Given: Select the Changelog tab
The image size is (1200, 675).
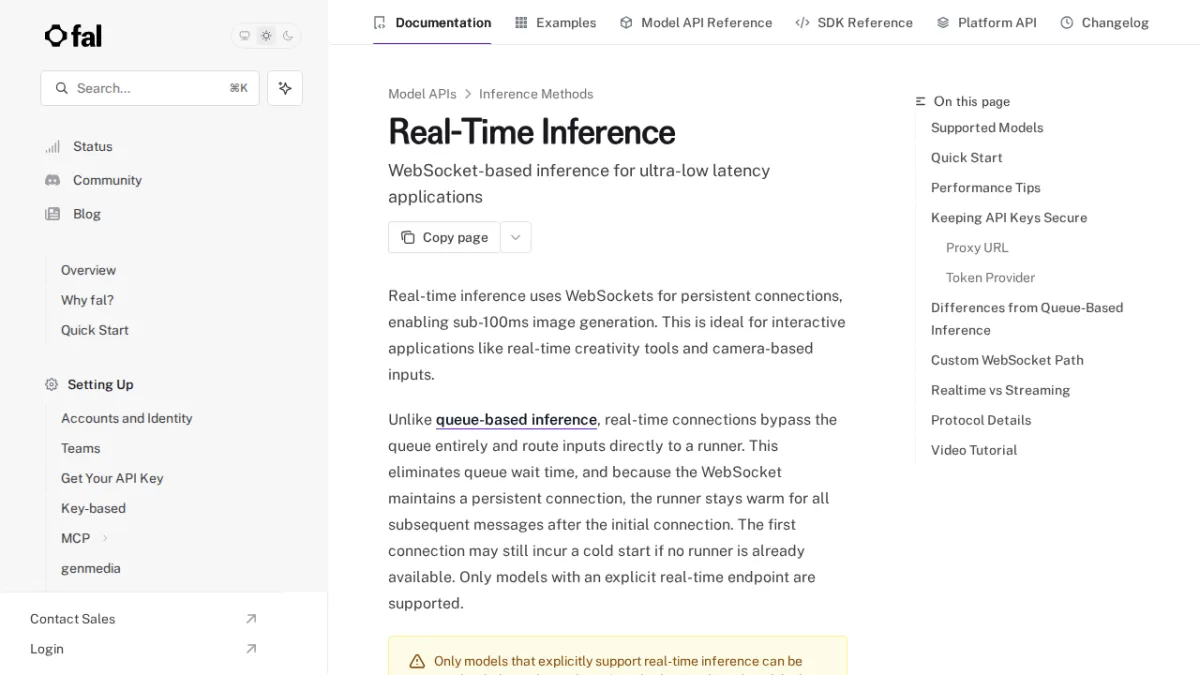Looking at the screenshot, I should [1105, 22].
